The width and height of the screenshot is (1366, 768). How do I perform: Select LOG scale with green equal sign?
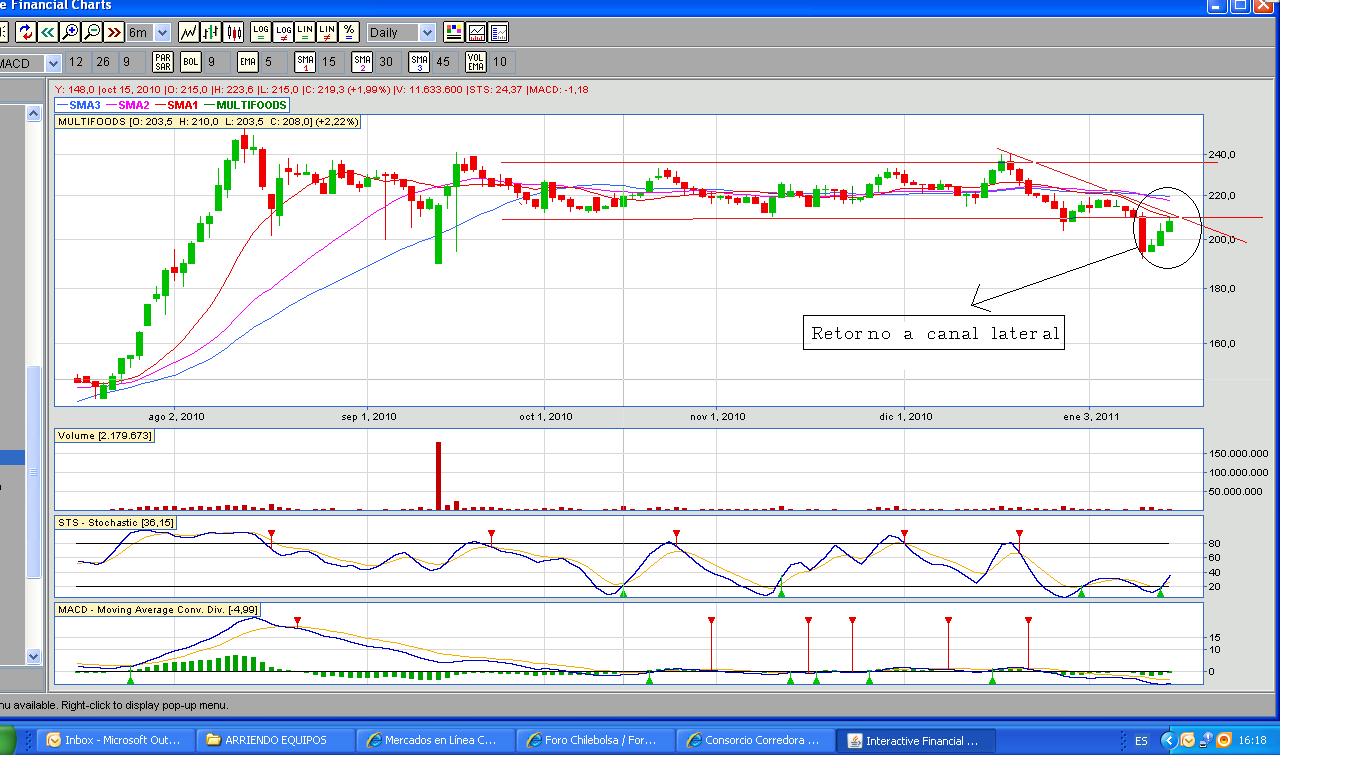pos(261,32)
